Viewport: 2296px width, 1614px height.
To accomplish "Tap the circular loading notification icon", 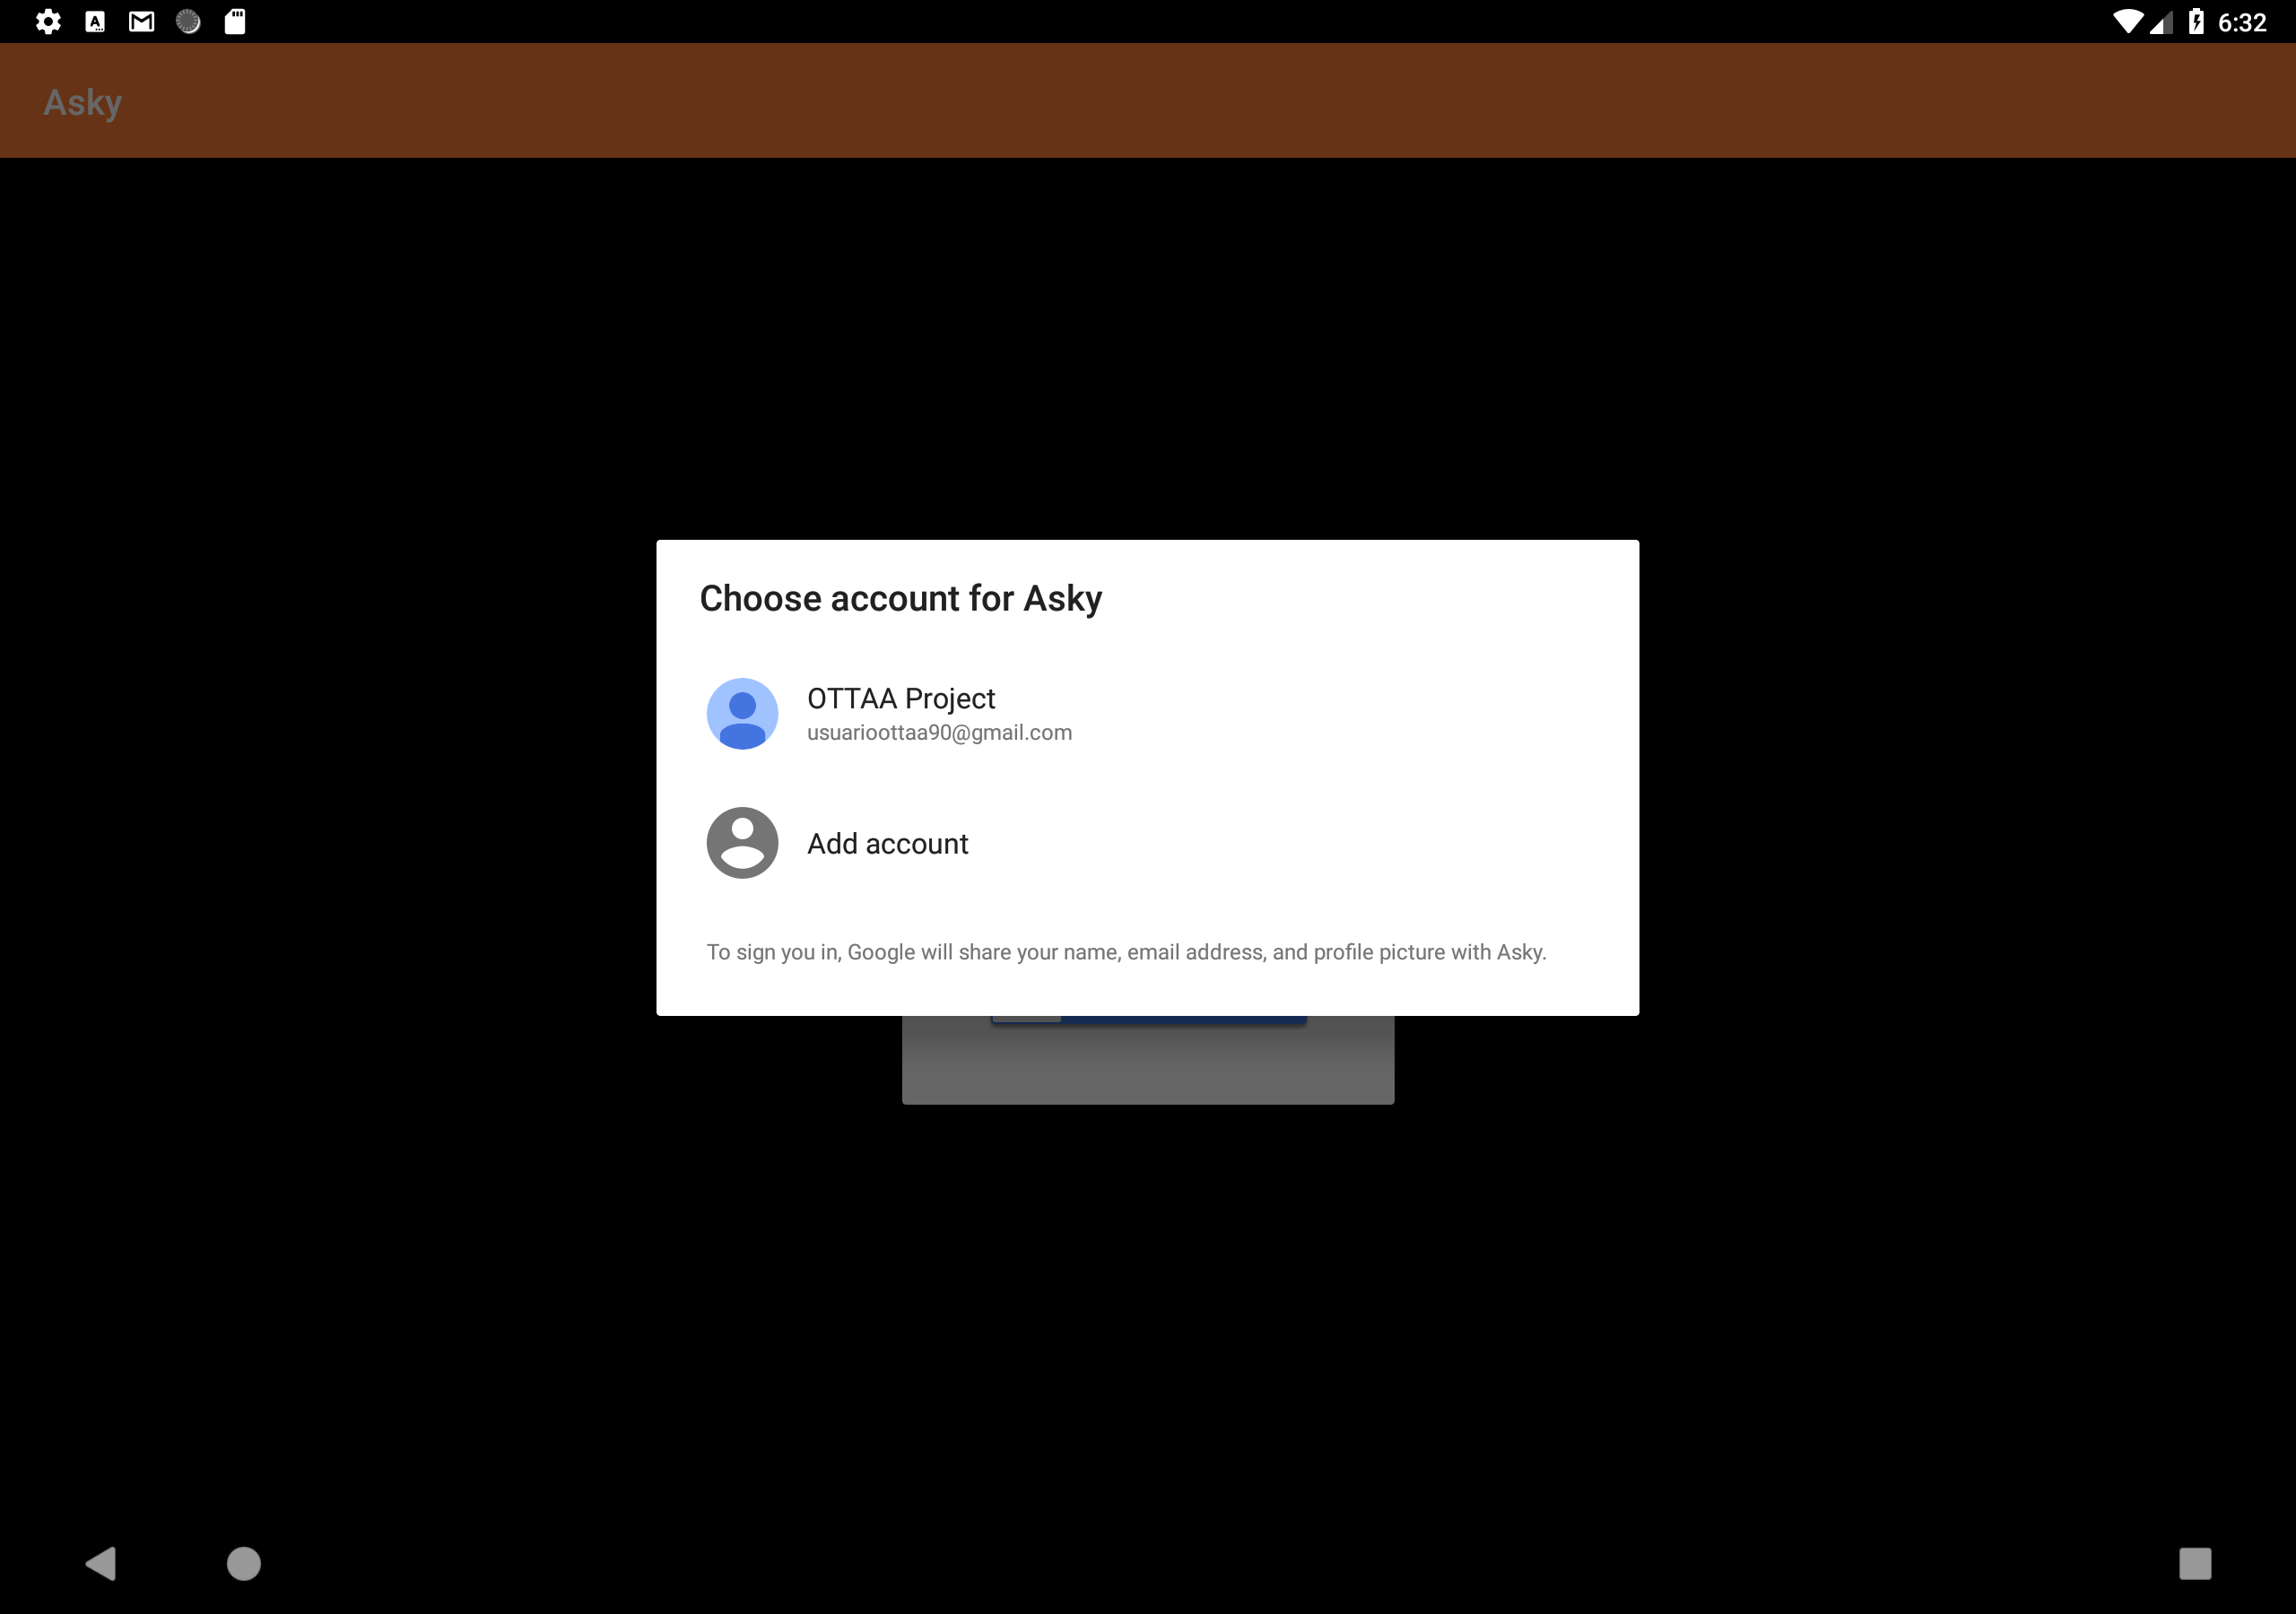I will click(188, 22).
